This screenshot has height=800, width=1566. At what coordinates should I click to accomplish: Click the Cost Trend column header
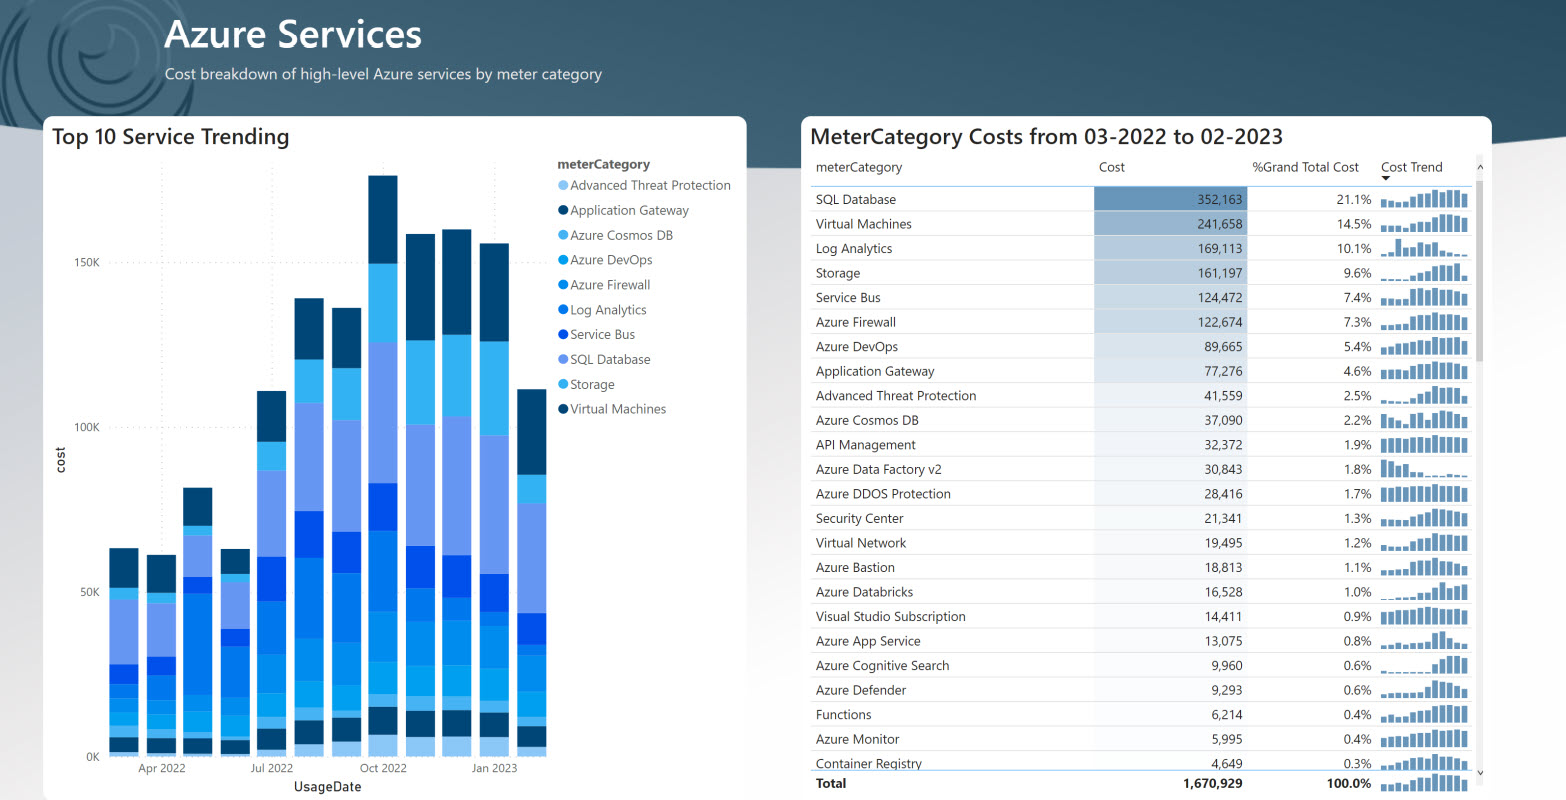1412,167
